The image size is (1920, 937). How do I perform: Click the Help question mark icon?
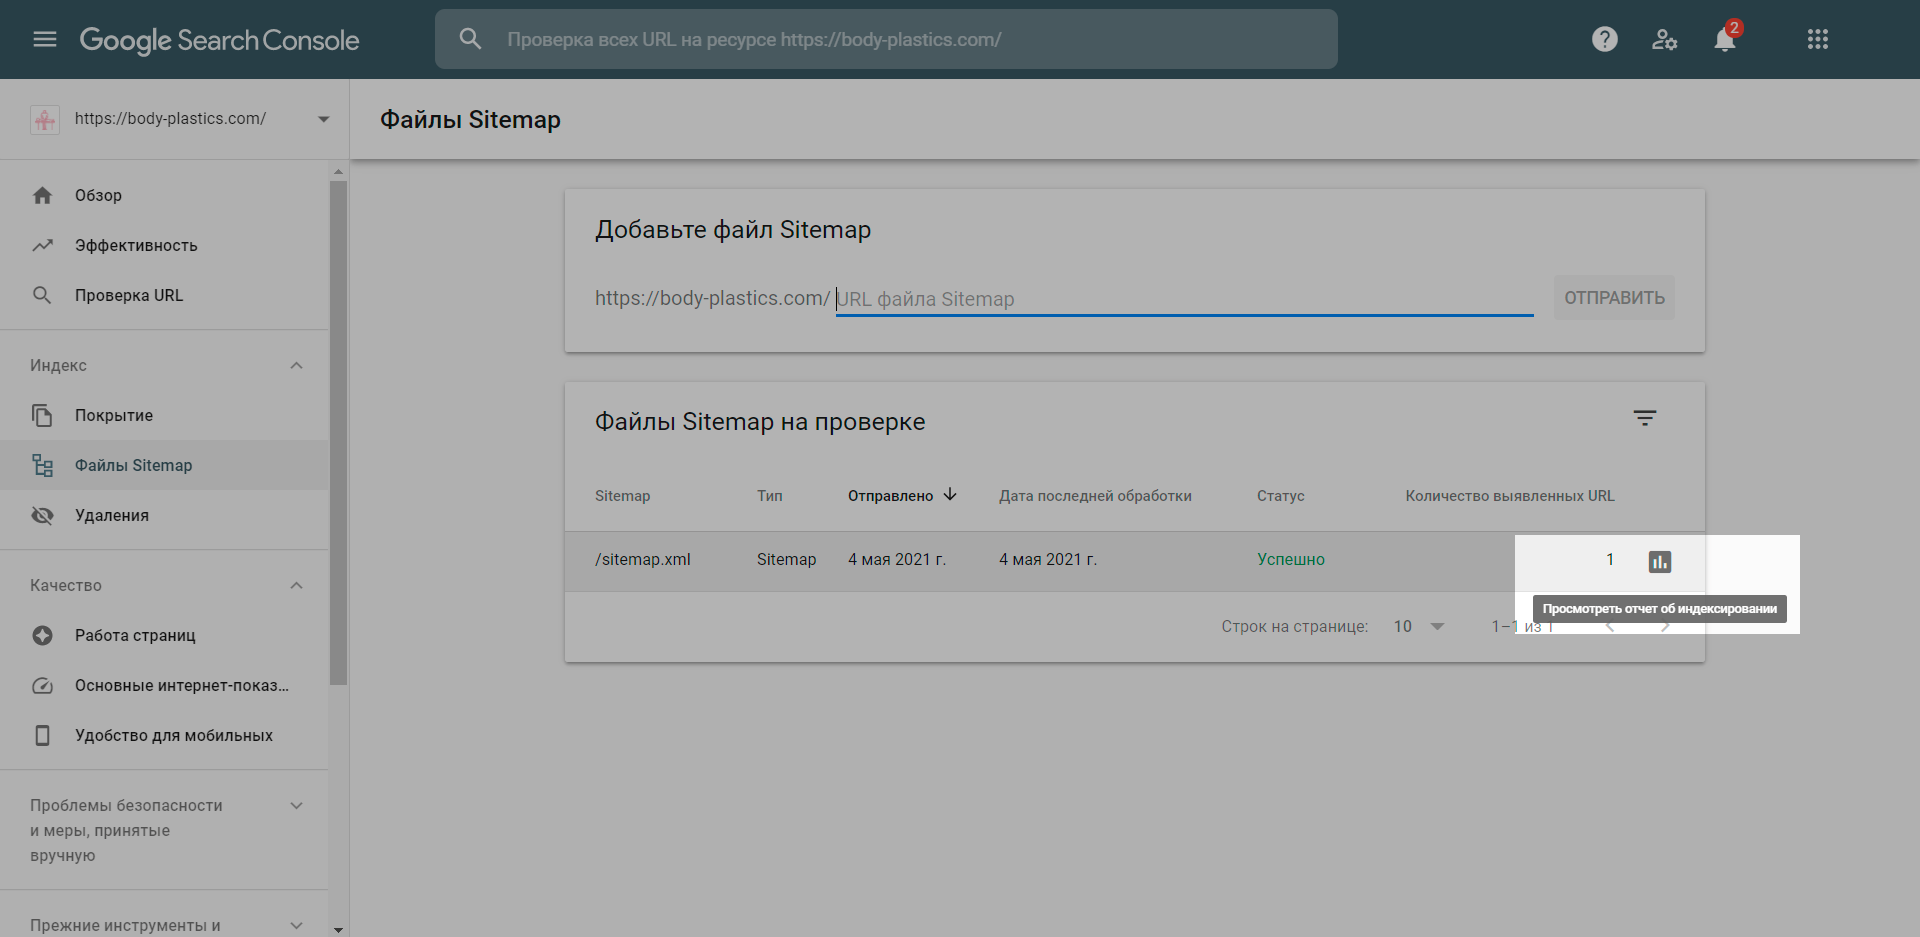pyautogui.click(x=1604, y=39)
